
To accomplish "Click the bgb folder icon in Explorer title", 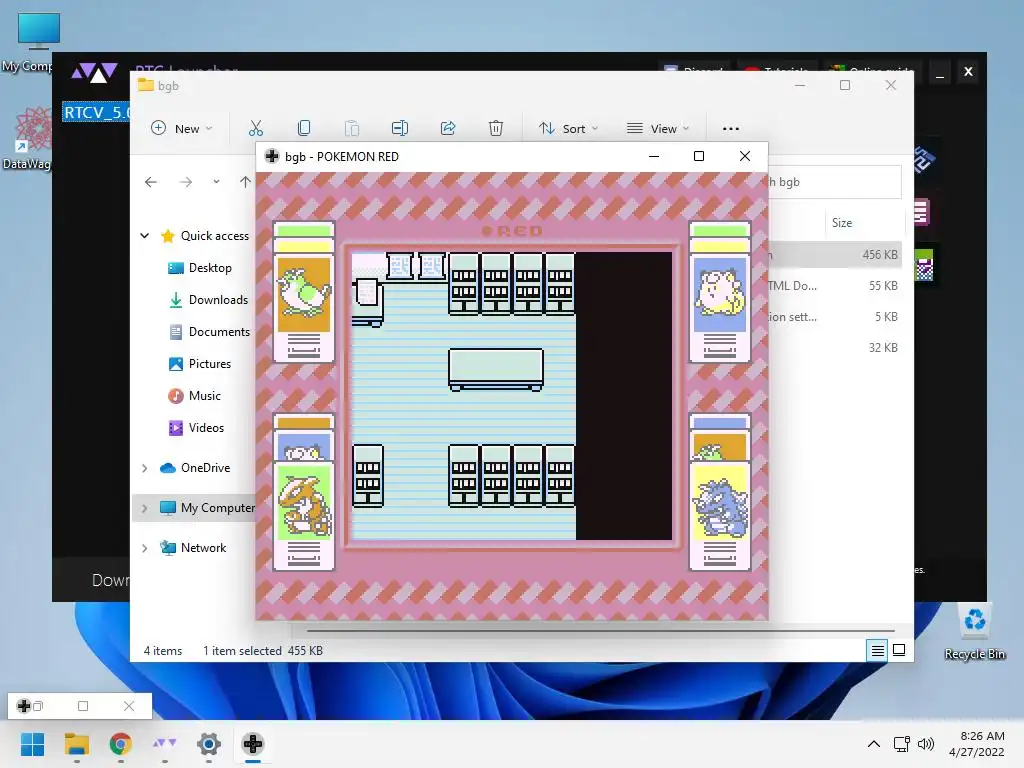I will click(x=146, y=86).
